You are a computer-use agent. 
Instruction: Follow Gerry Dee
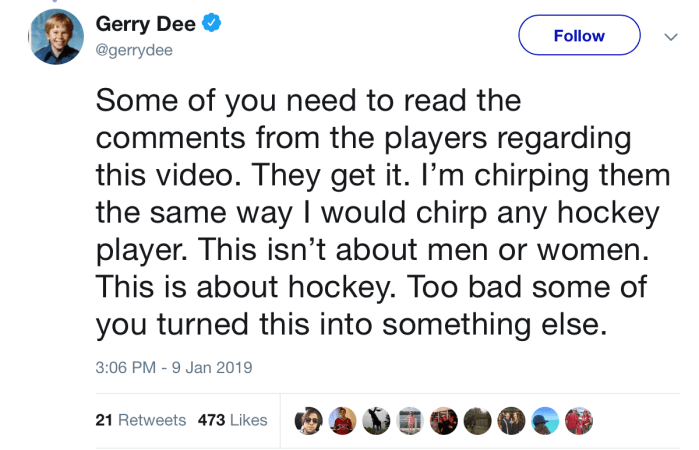(578, 36)
